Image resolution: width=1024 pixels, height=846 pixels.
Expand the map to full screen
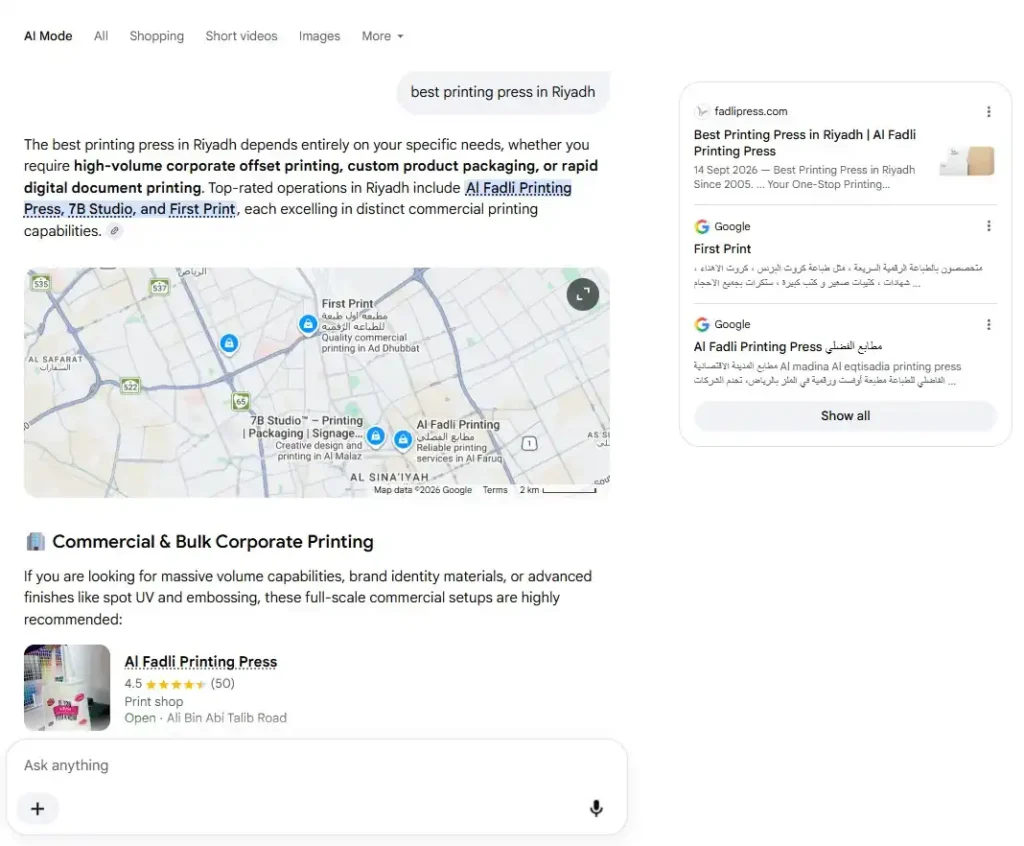pos(583,295)
